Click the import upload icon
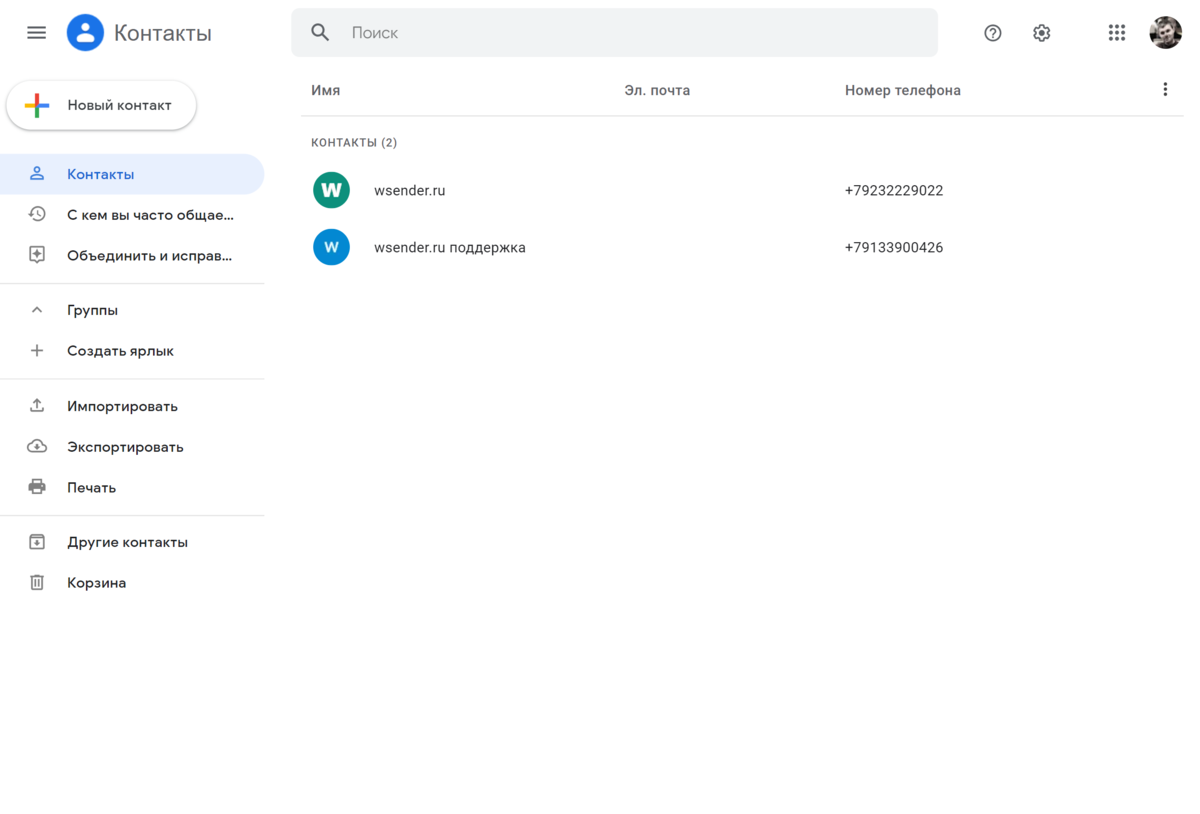Screen dimensions: 1200x814 [37, 405]
